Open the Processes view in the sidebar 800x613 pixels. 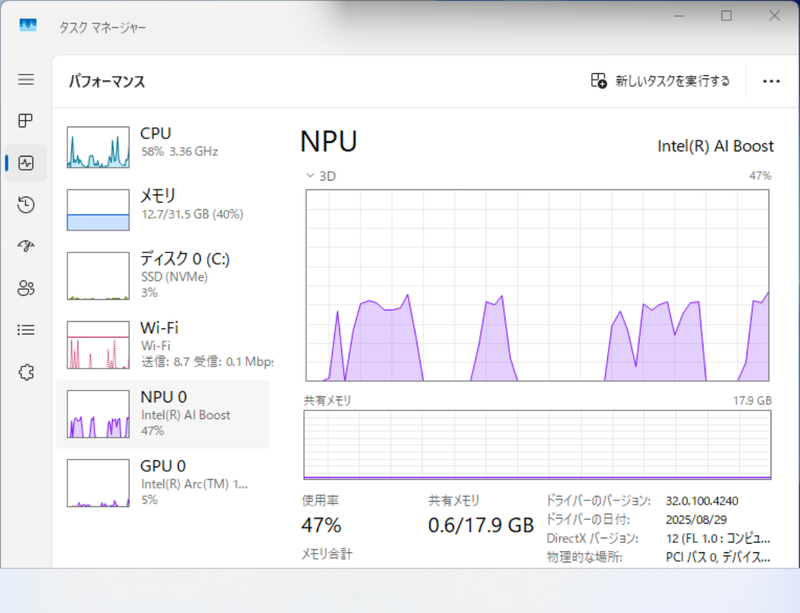26,121
